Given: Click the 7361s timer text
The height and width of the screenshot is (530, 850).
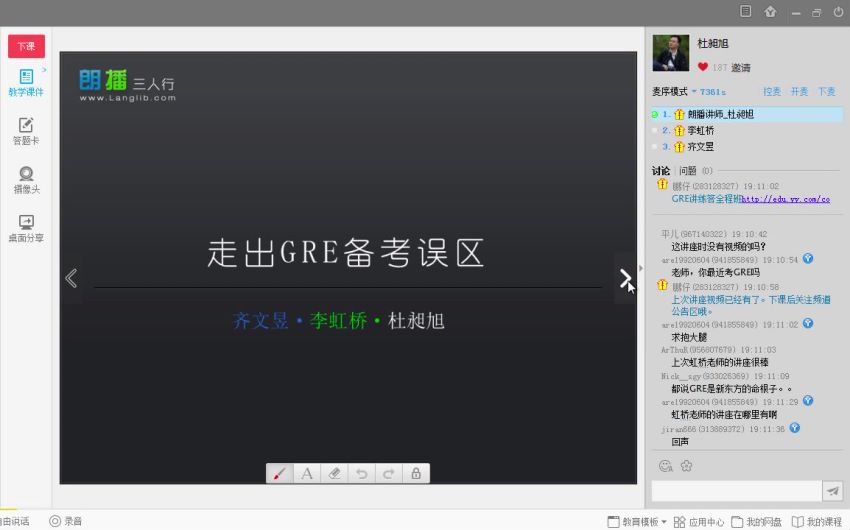Looking at the screenshot, I should 712,92.
